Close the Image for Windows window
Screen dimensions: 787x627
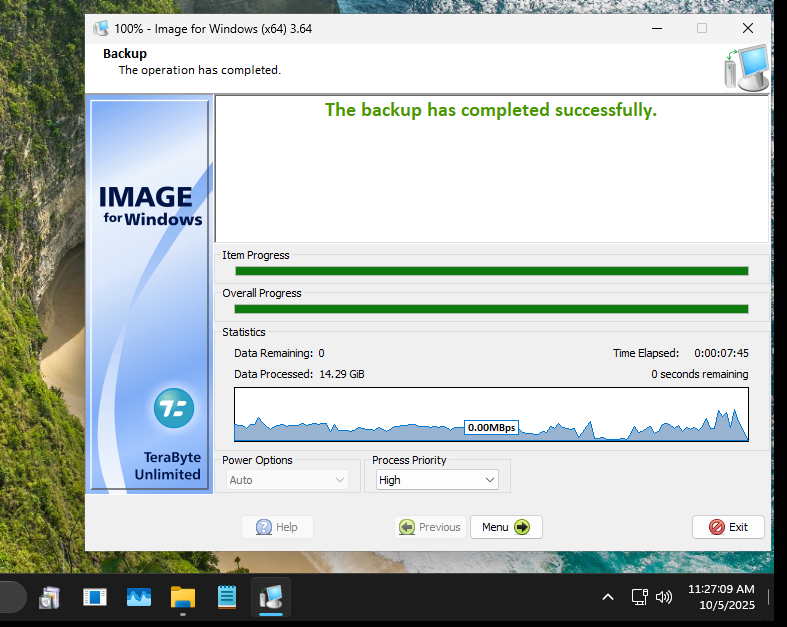click(x=748, y=28)
